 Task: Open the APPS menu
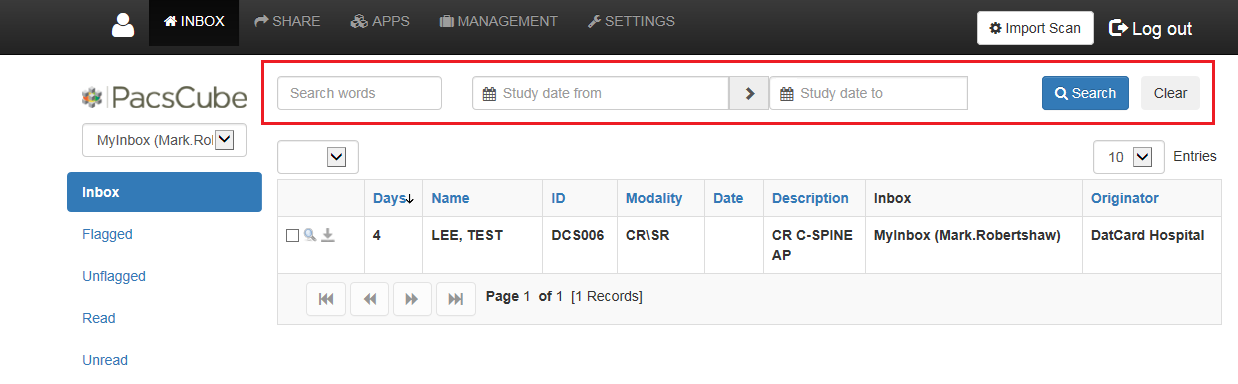tap(380, 21)
